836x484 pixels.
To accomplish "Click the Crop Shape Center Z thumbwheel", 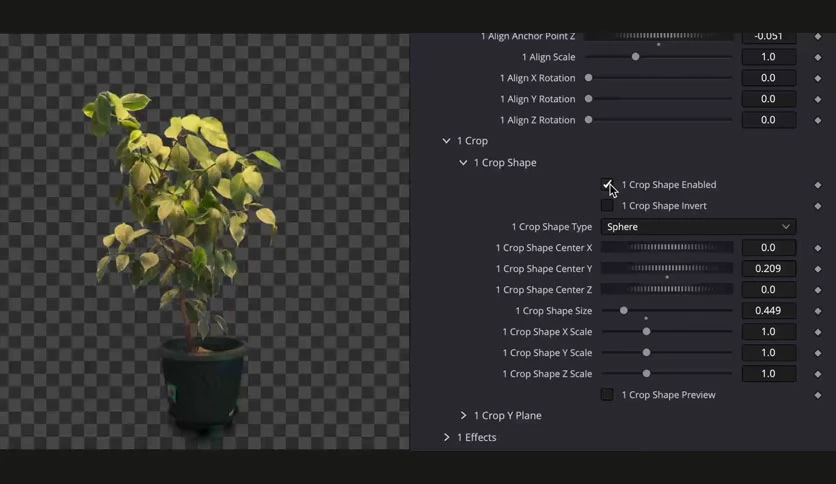I will point(667,289).
